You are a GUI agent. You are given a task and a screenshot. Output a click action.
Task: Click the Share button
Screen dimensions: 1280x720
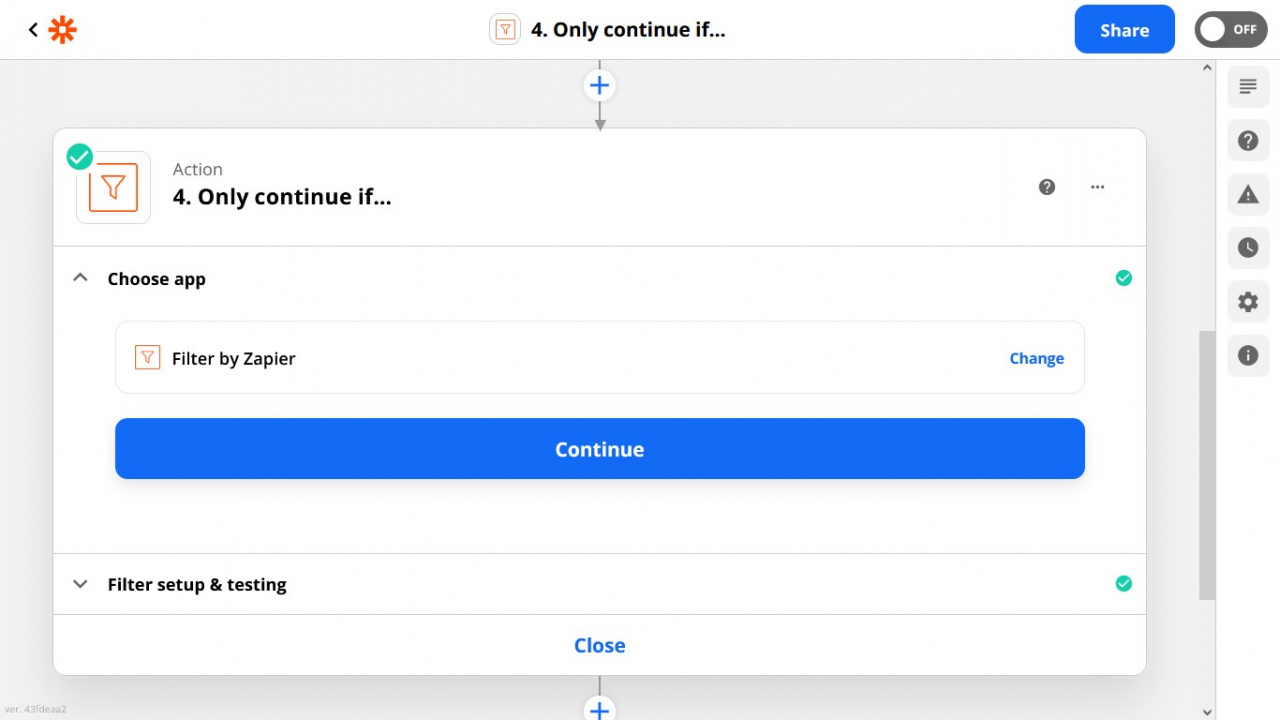[x=1125, y=30]
